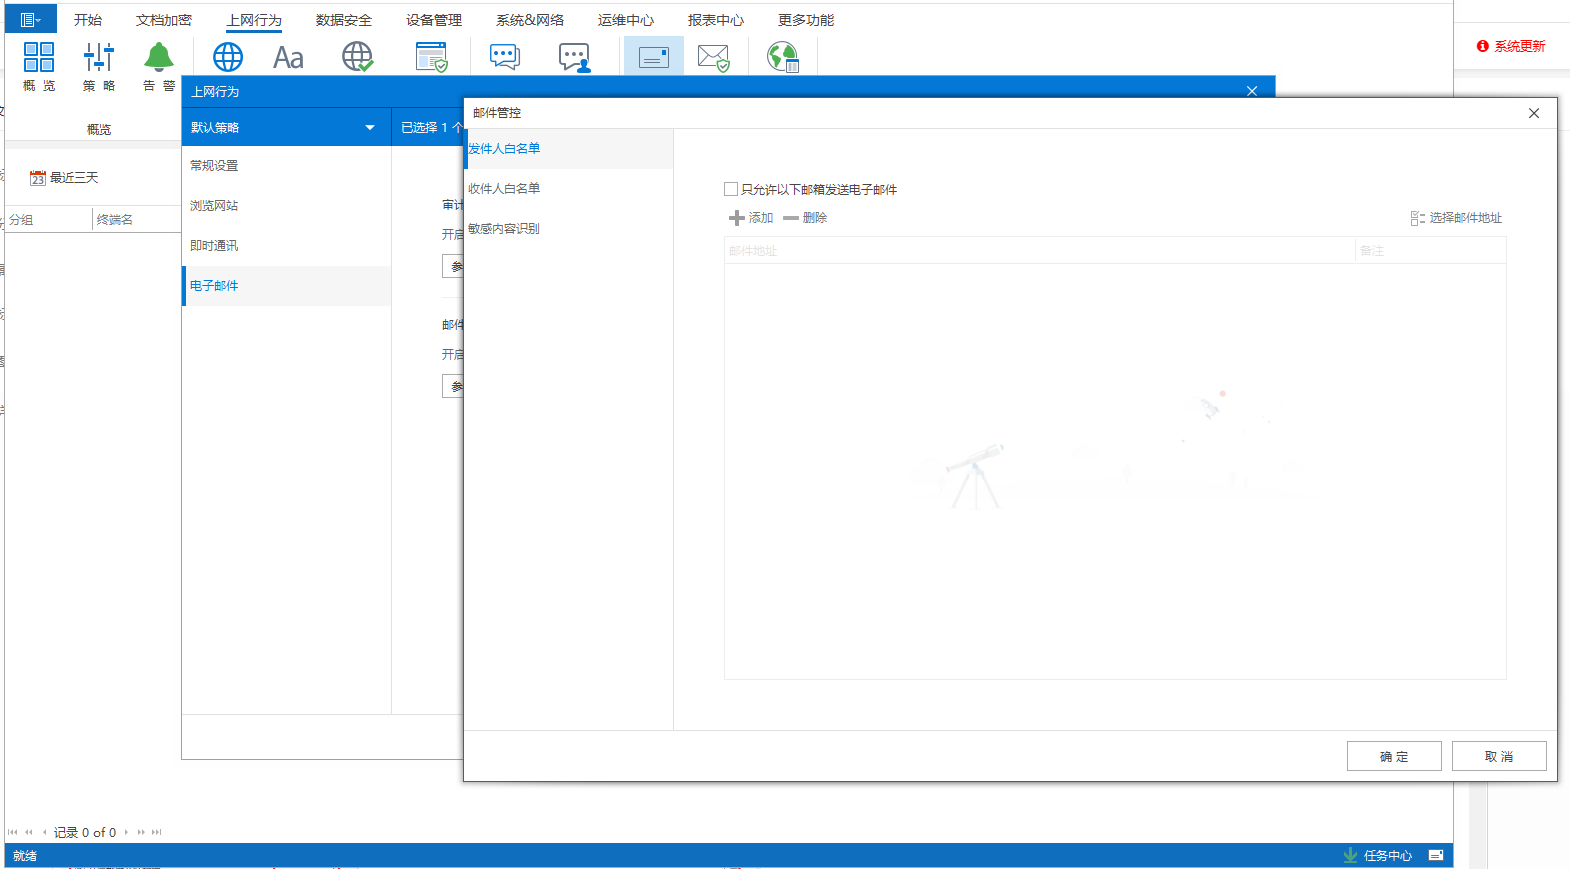Enable 只允许以下邮箱发送电子邮件 checkbox

731,189
